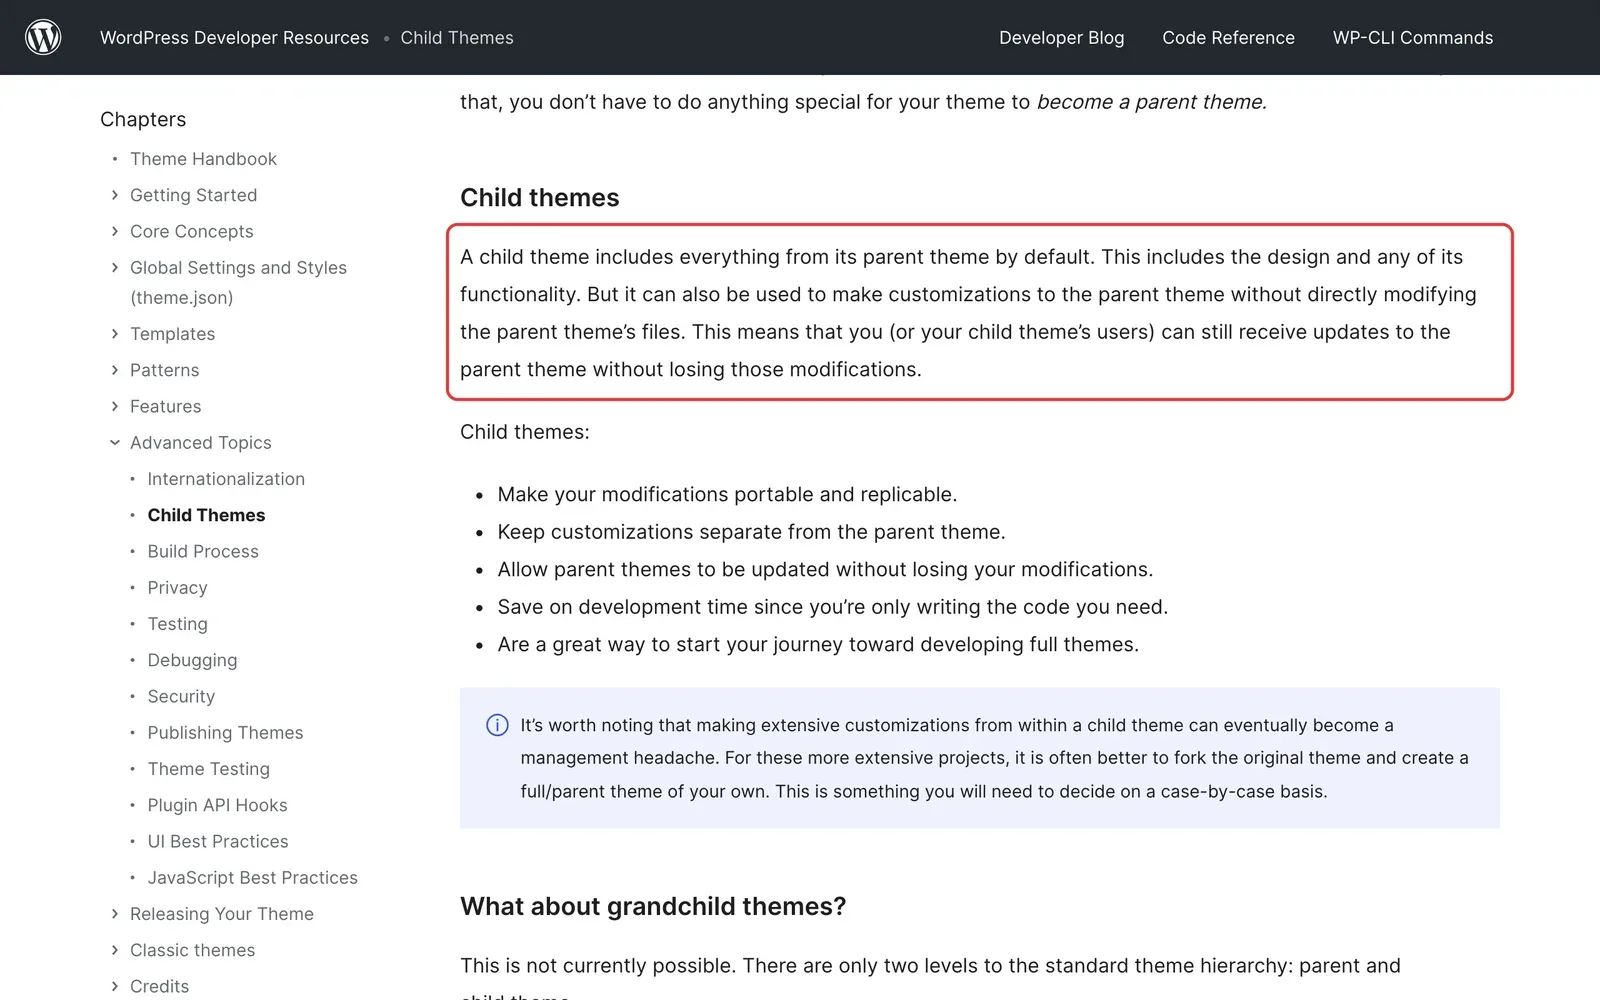Click the "What about grandchild themes?" heading
This screenshot has width=1600, height=1000.
(653, 906)
